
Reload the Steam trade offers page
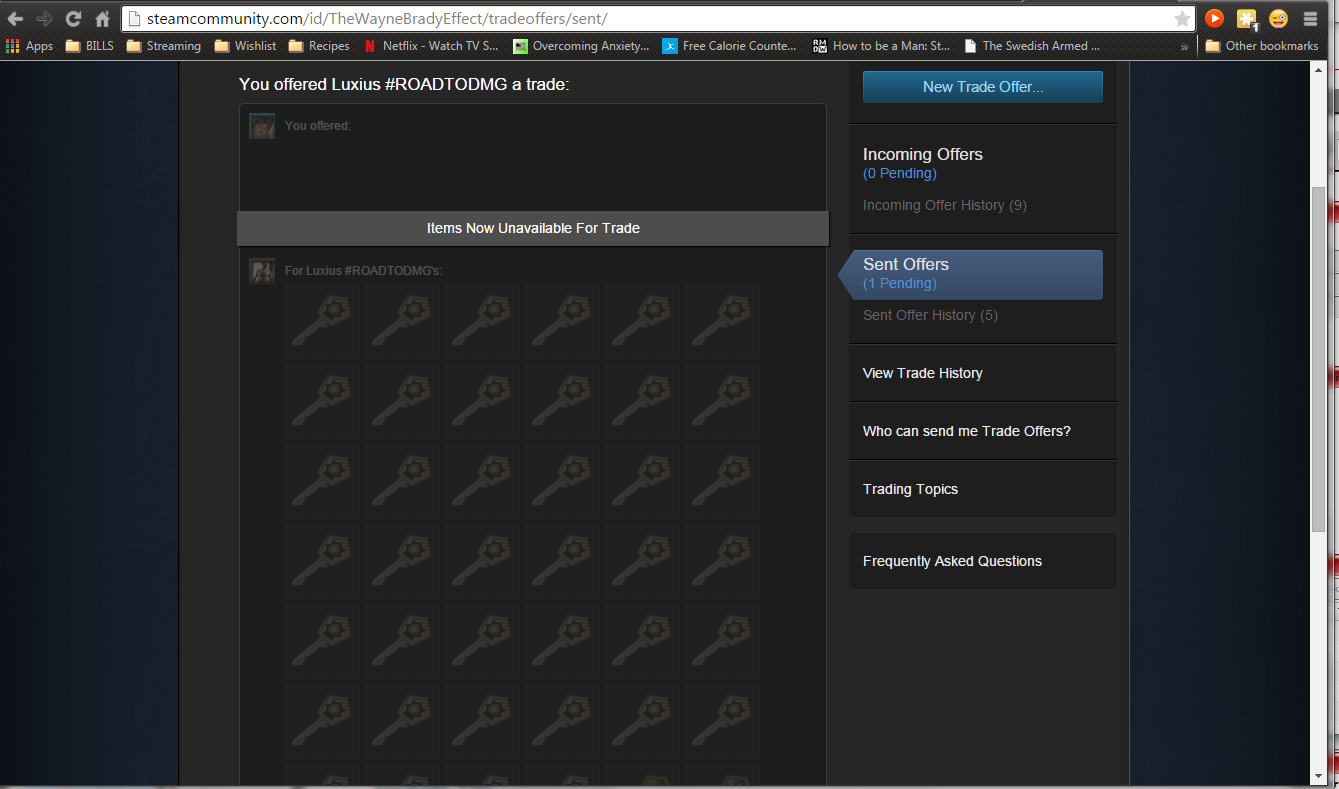pos(73,19)
